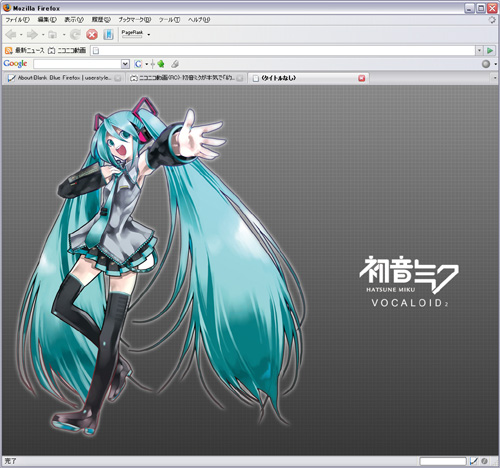This screenshot has height=468, width=500.
Task: Open the ツール (Tools) menu
Action: click(x=169, y=20)
